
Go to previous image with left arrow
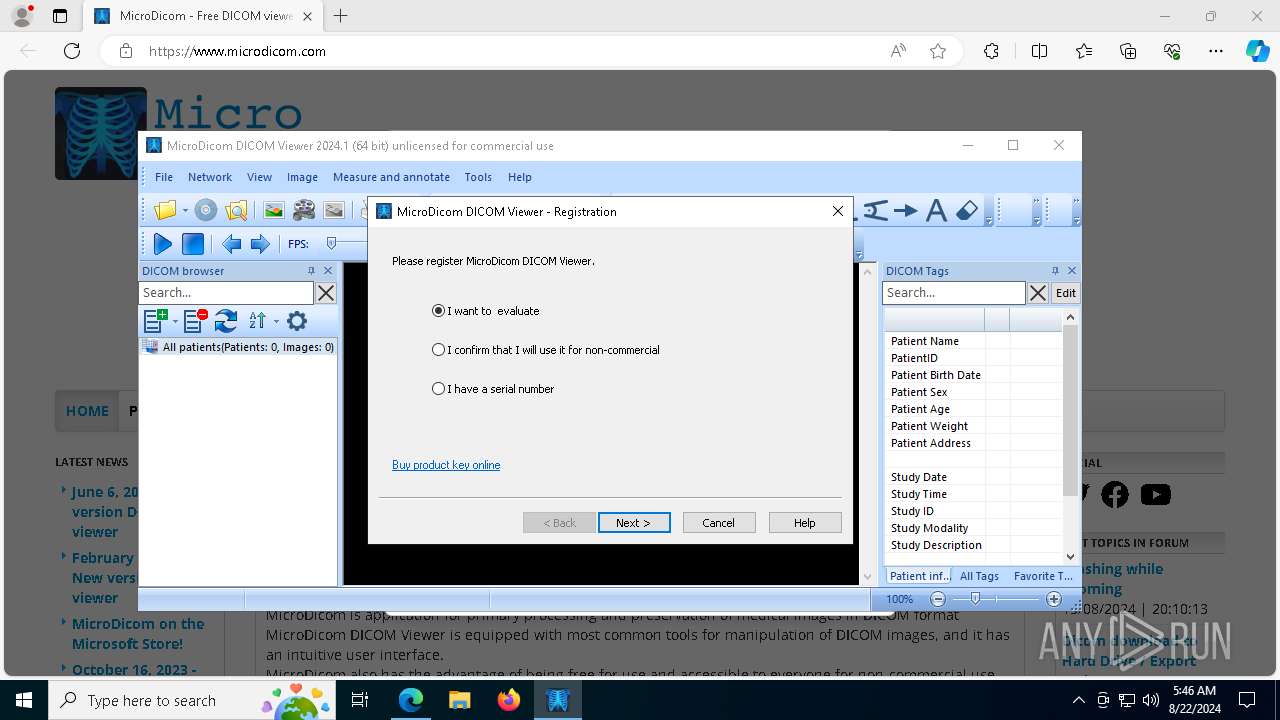(231, 243)
